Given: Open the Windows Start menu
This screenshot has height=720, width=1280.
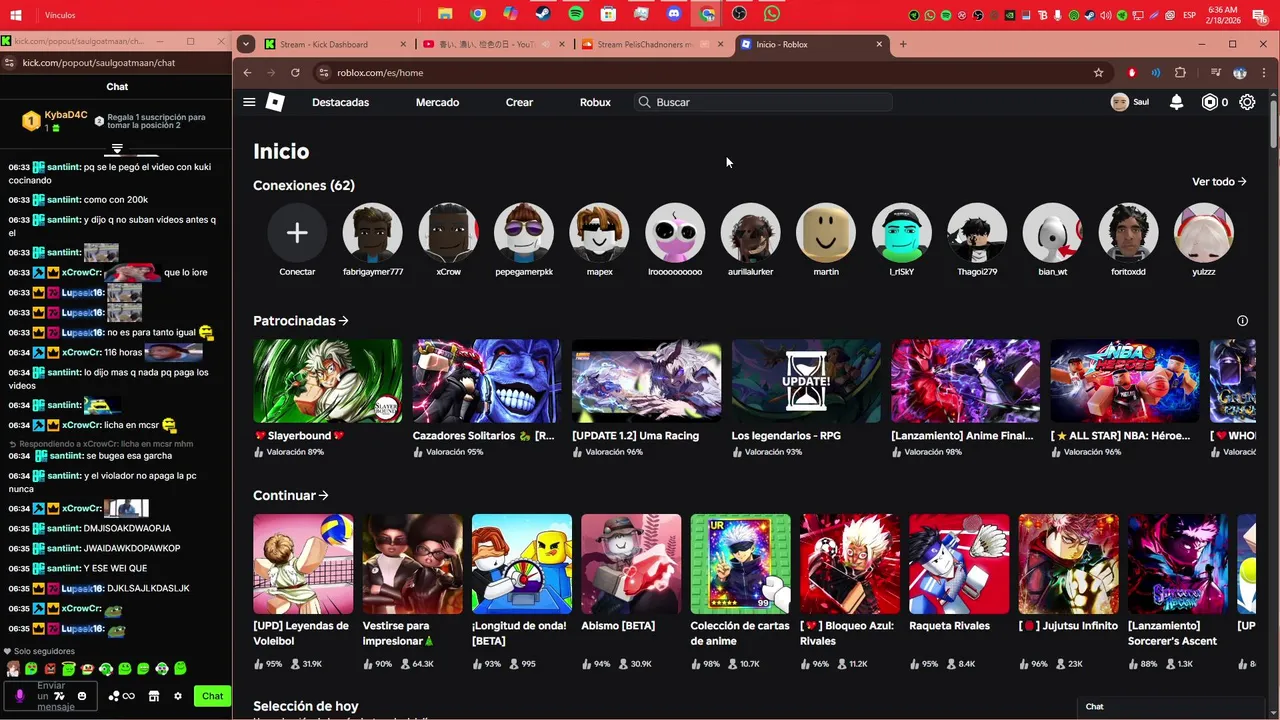Looking at the screenshot, I should click(x=16, y=15).
